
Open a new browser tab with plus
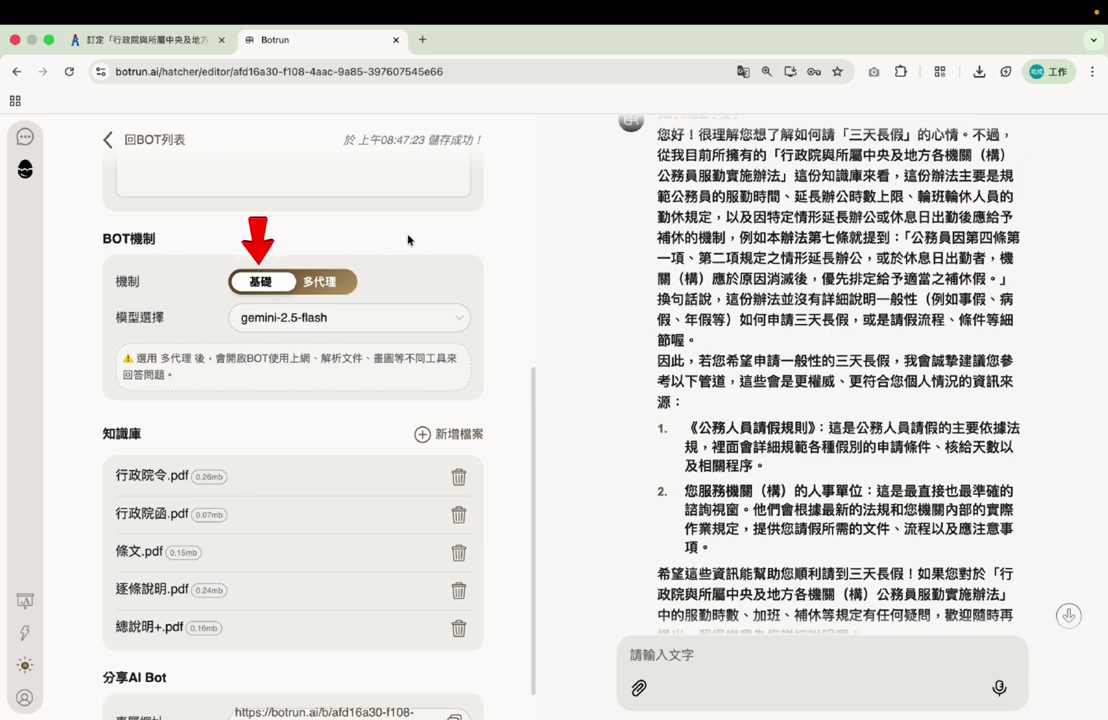pyautogui.click(x=423, y=40)
